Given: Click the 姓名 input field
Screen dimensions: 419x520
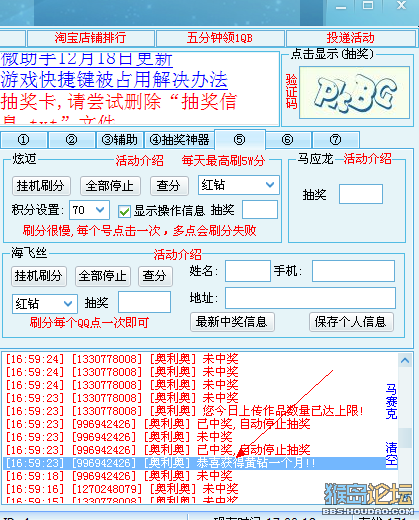Looking at the screenshot, I should click(x=248, y=271).
